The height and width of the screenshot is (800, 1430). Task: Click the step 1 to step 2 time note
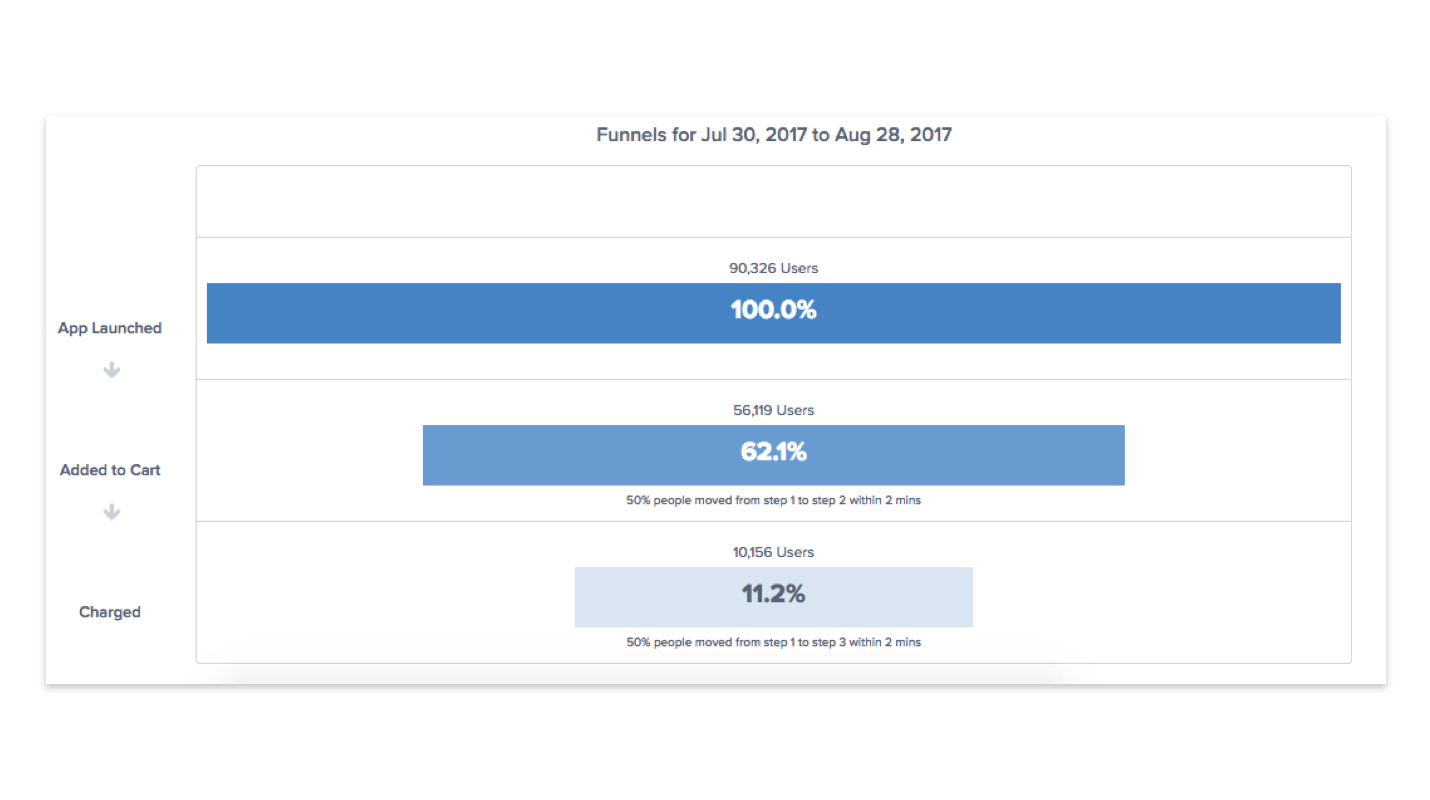(x=773, y=500)
